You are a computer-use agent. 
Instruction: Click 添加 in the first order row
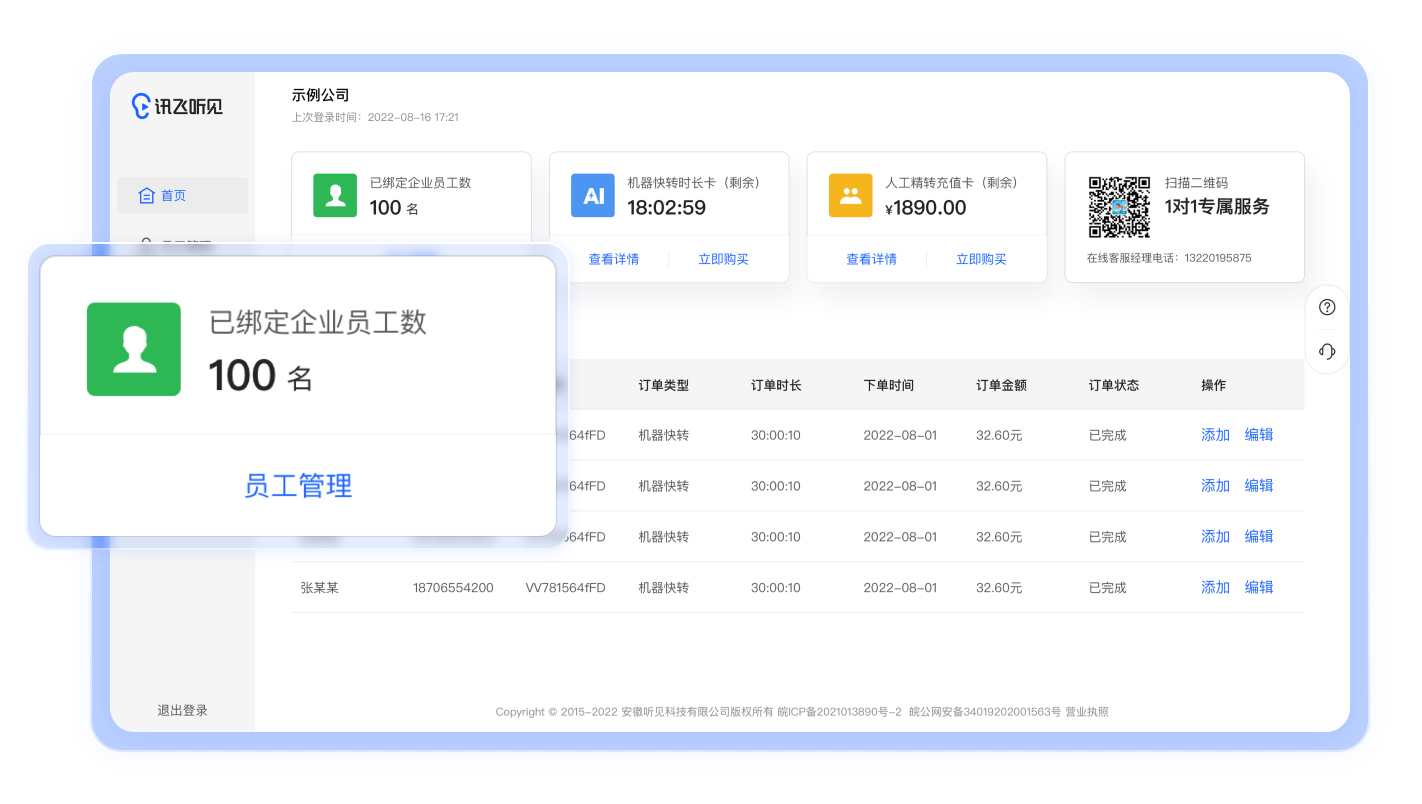click(1215, 435)
